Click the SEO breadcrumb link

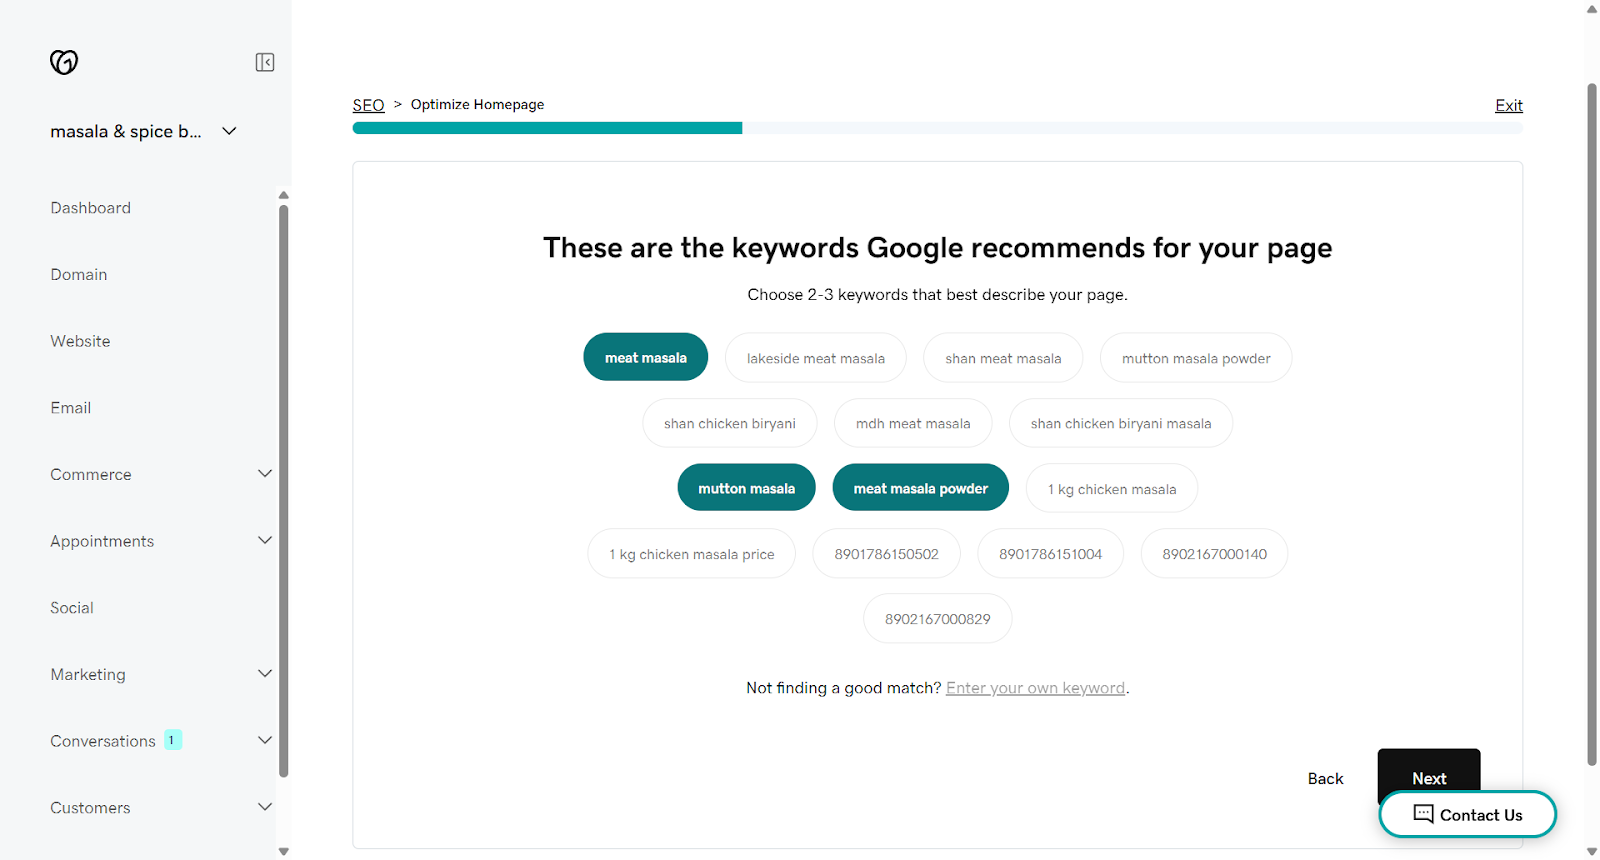[368, 105]
